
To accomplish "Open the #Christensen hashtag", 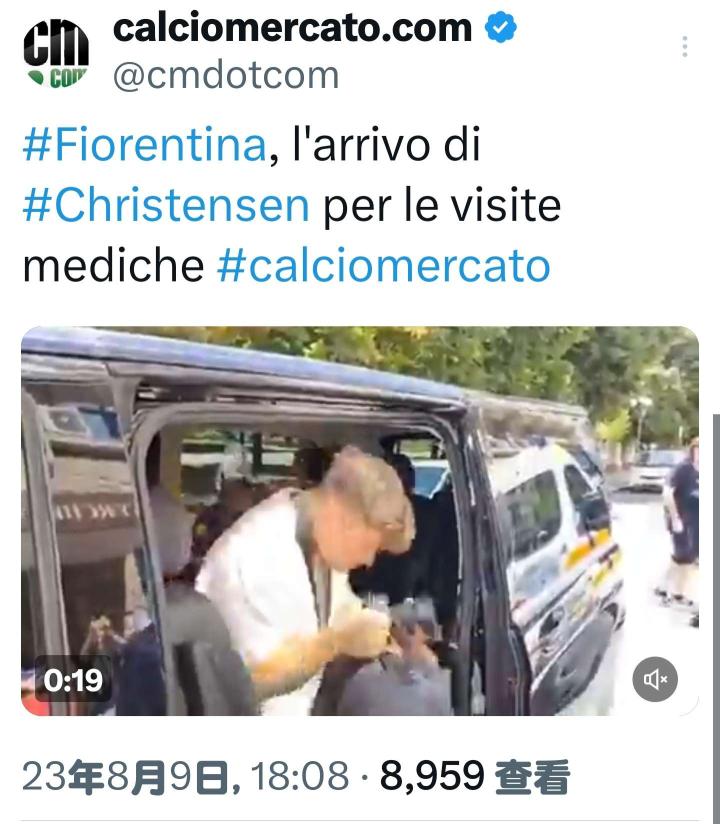I will pyautogui.click(x=166, y=205).
